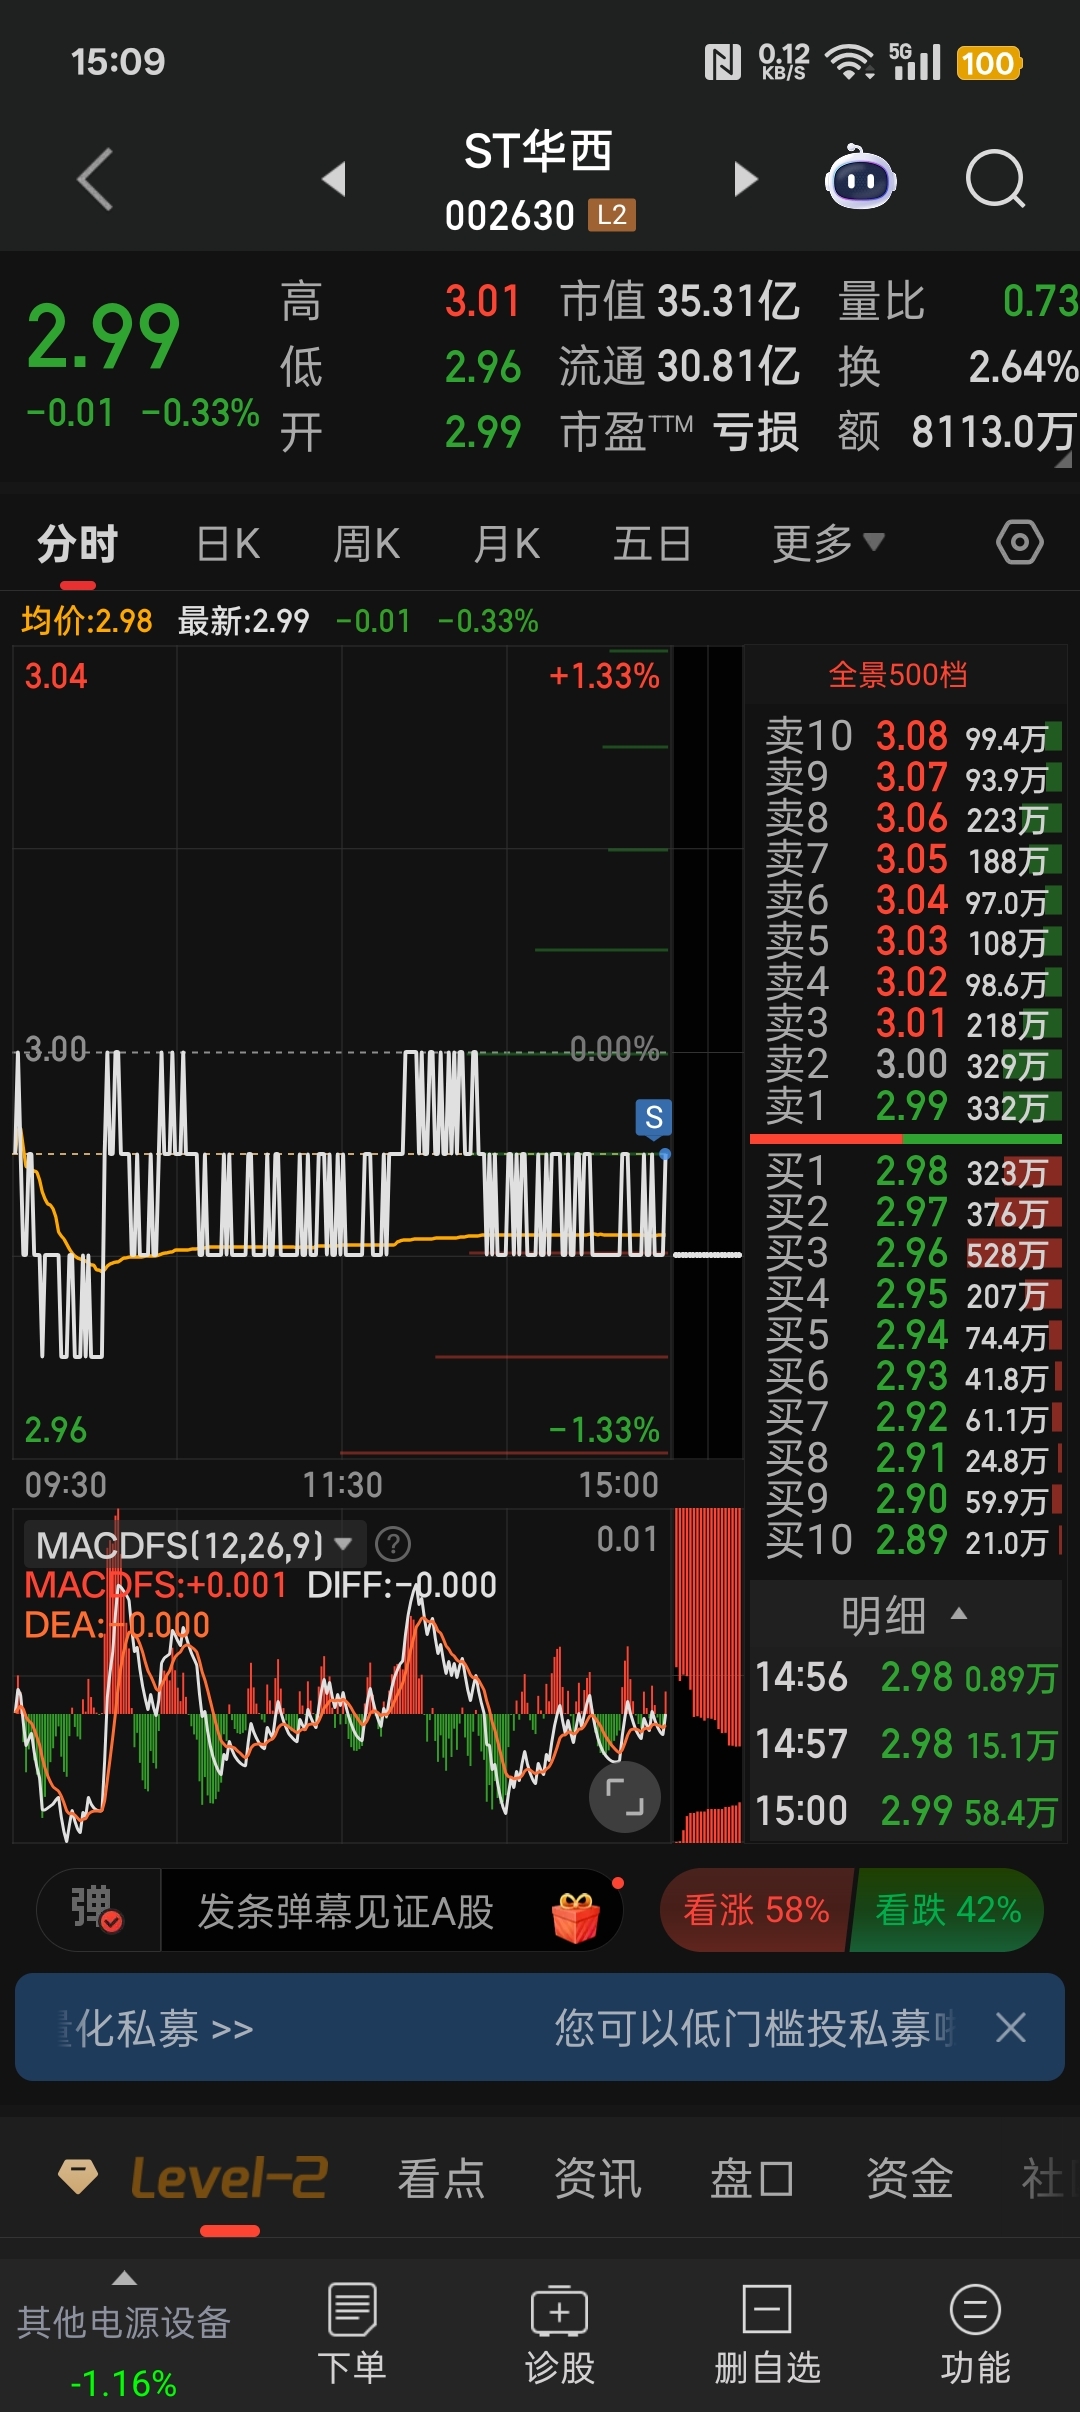1080x2412 pixels.
Task: Open the search magnifier icon
Action: pyautogui.click(x=996, y=179)
